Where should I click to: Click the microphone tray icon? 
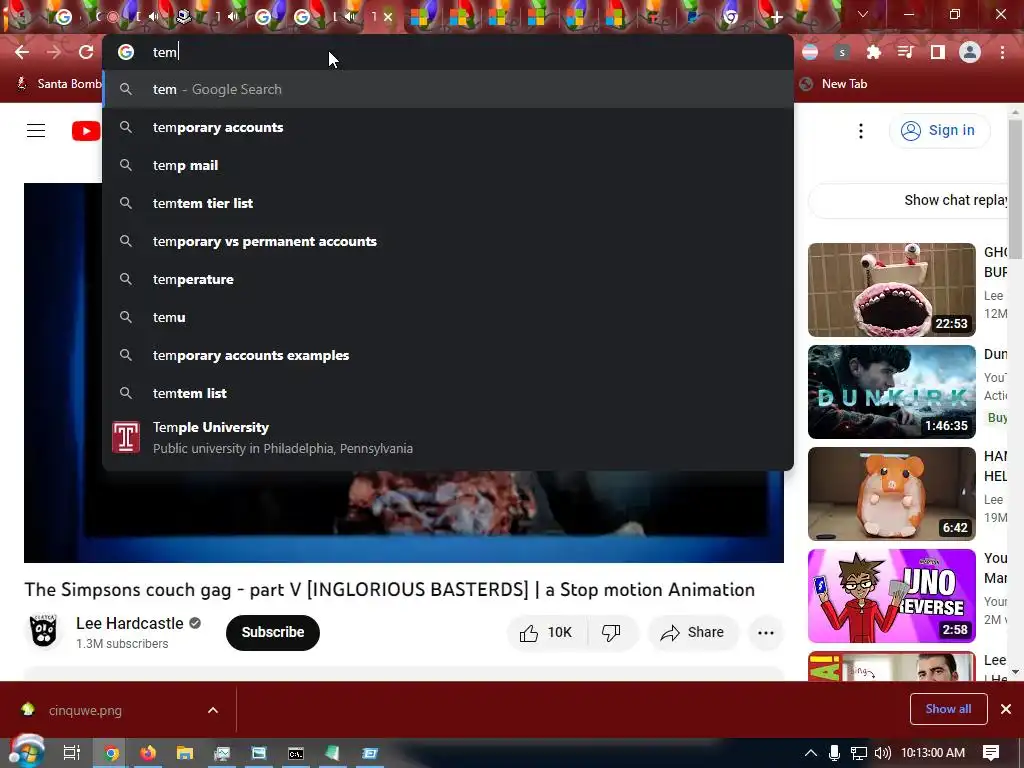click(x=834, y=753)
